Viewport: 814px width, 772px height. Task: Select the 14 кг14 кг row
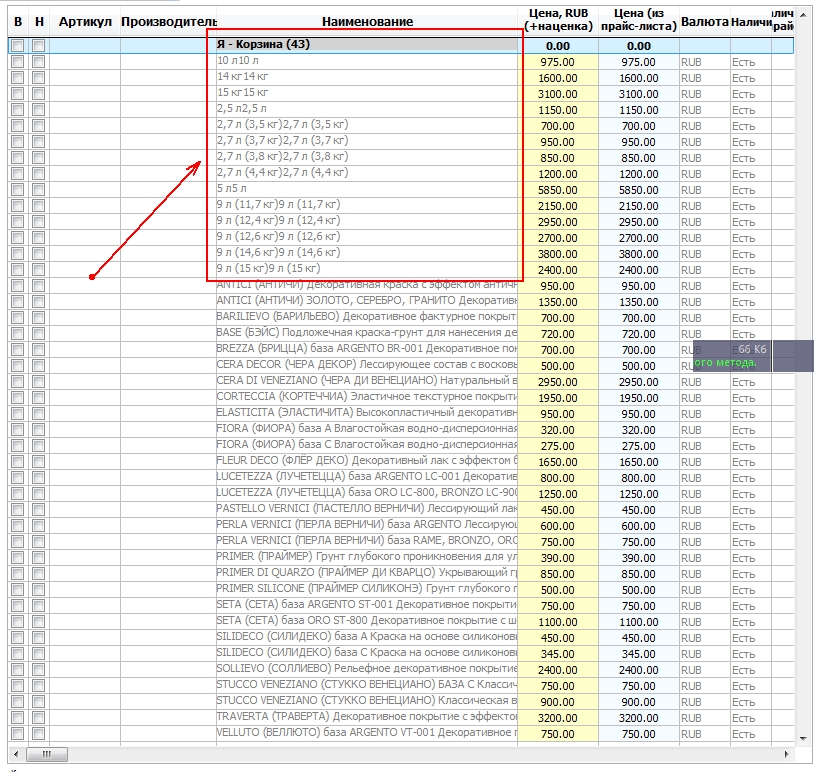coord(401,77)
